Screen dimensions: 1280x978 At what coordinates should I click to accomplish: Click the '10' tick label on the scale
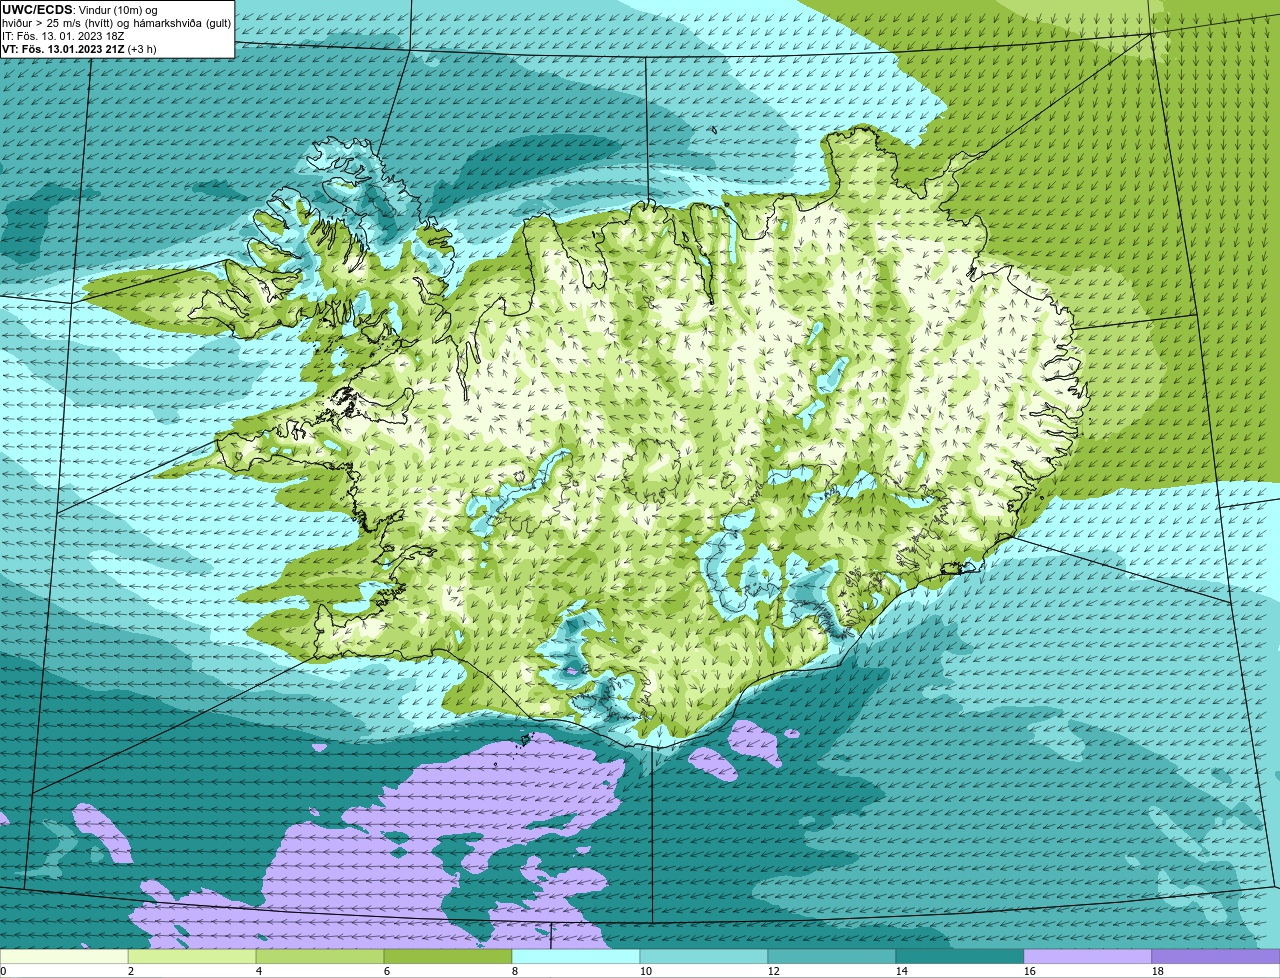(646, 971)
